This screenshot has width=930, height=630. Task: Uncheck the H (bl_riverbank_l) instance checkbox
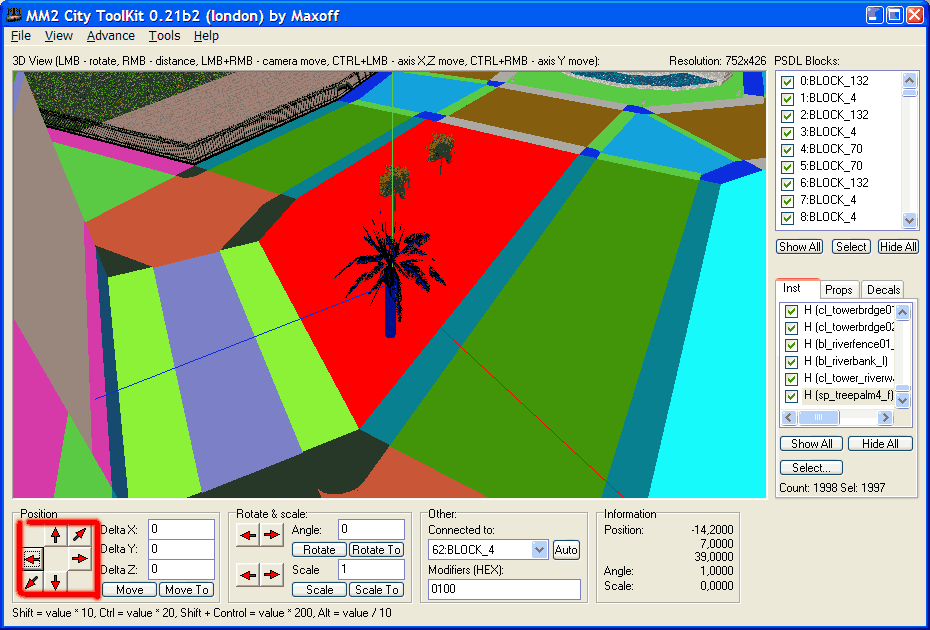(791, 362)
